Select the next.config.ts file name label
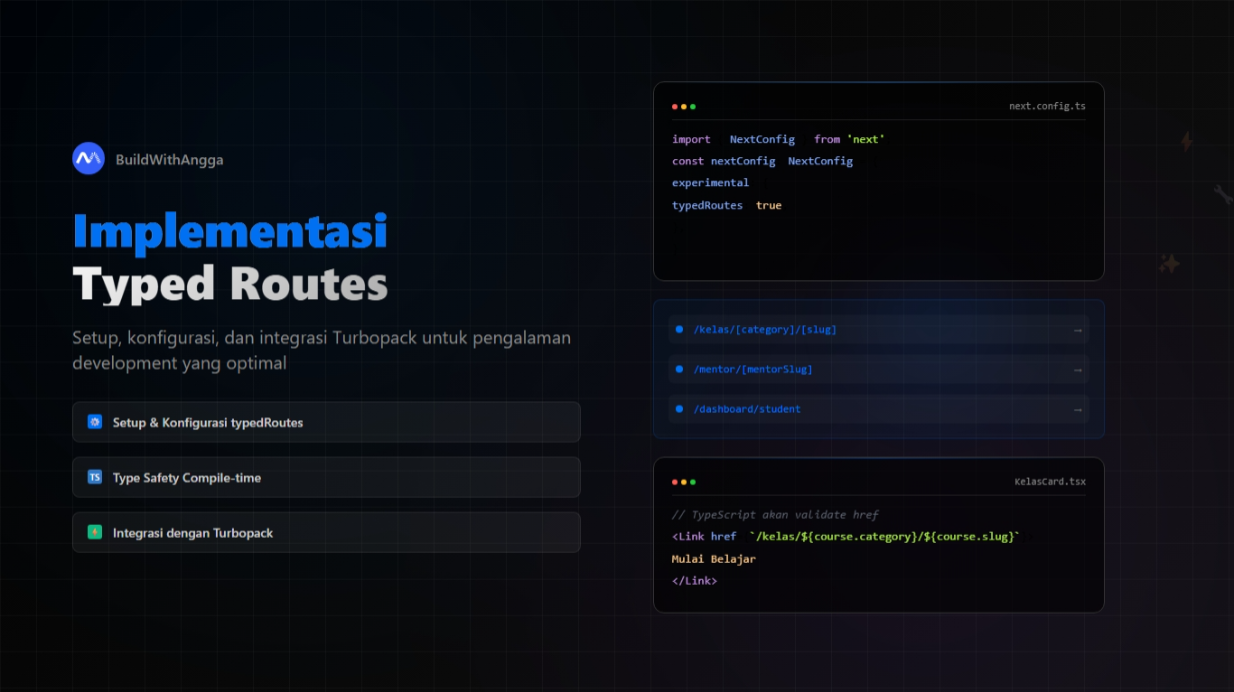This screenshot has height=692, width=1234. (1047, 106)
